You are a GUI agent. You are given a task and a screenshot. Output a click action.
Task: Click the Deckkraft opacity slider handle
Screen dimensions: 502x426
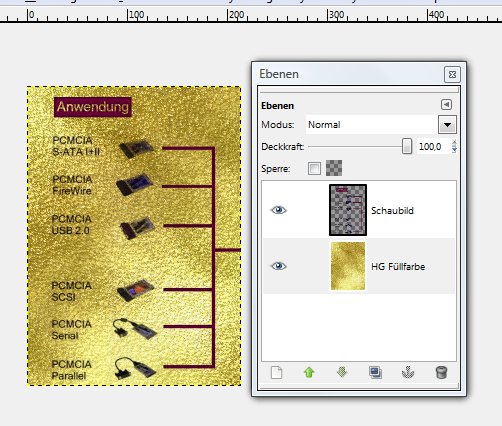click(407, 146)
